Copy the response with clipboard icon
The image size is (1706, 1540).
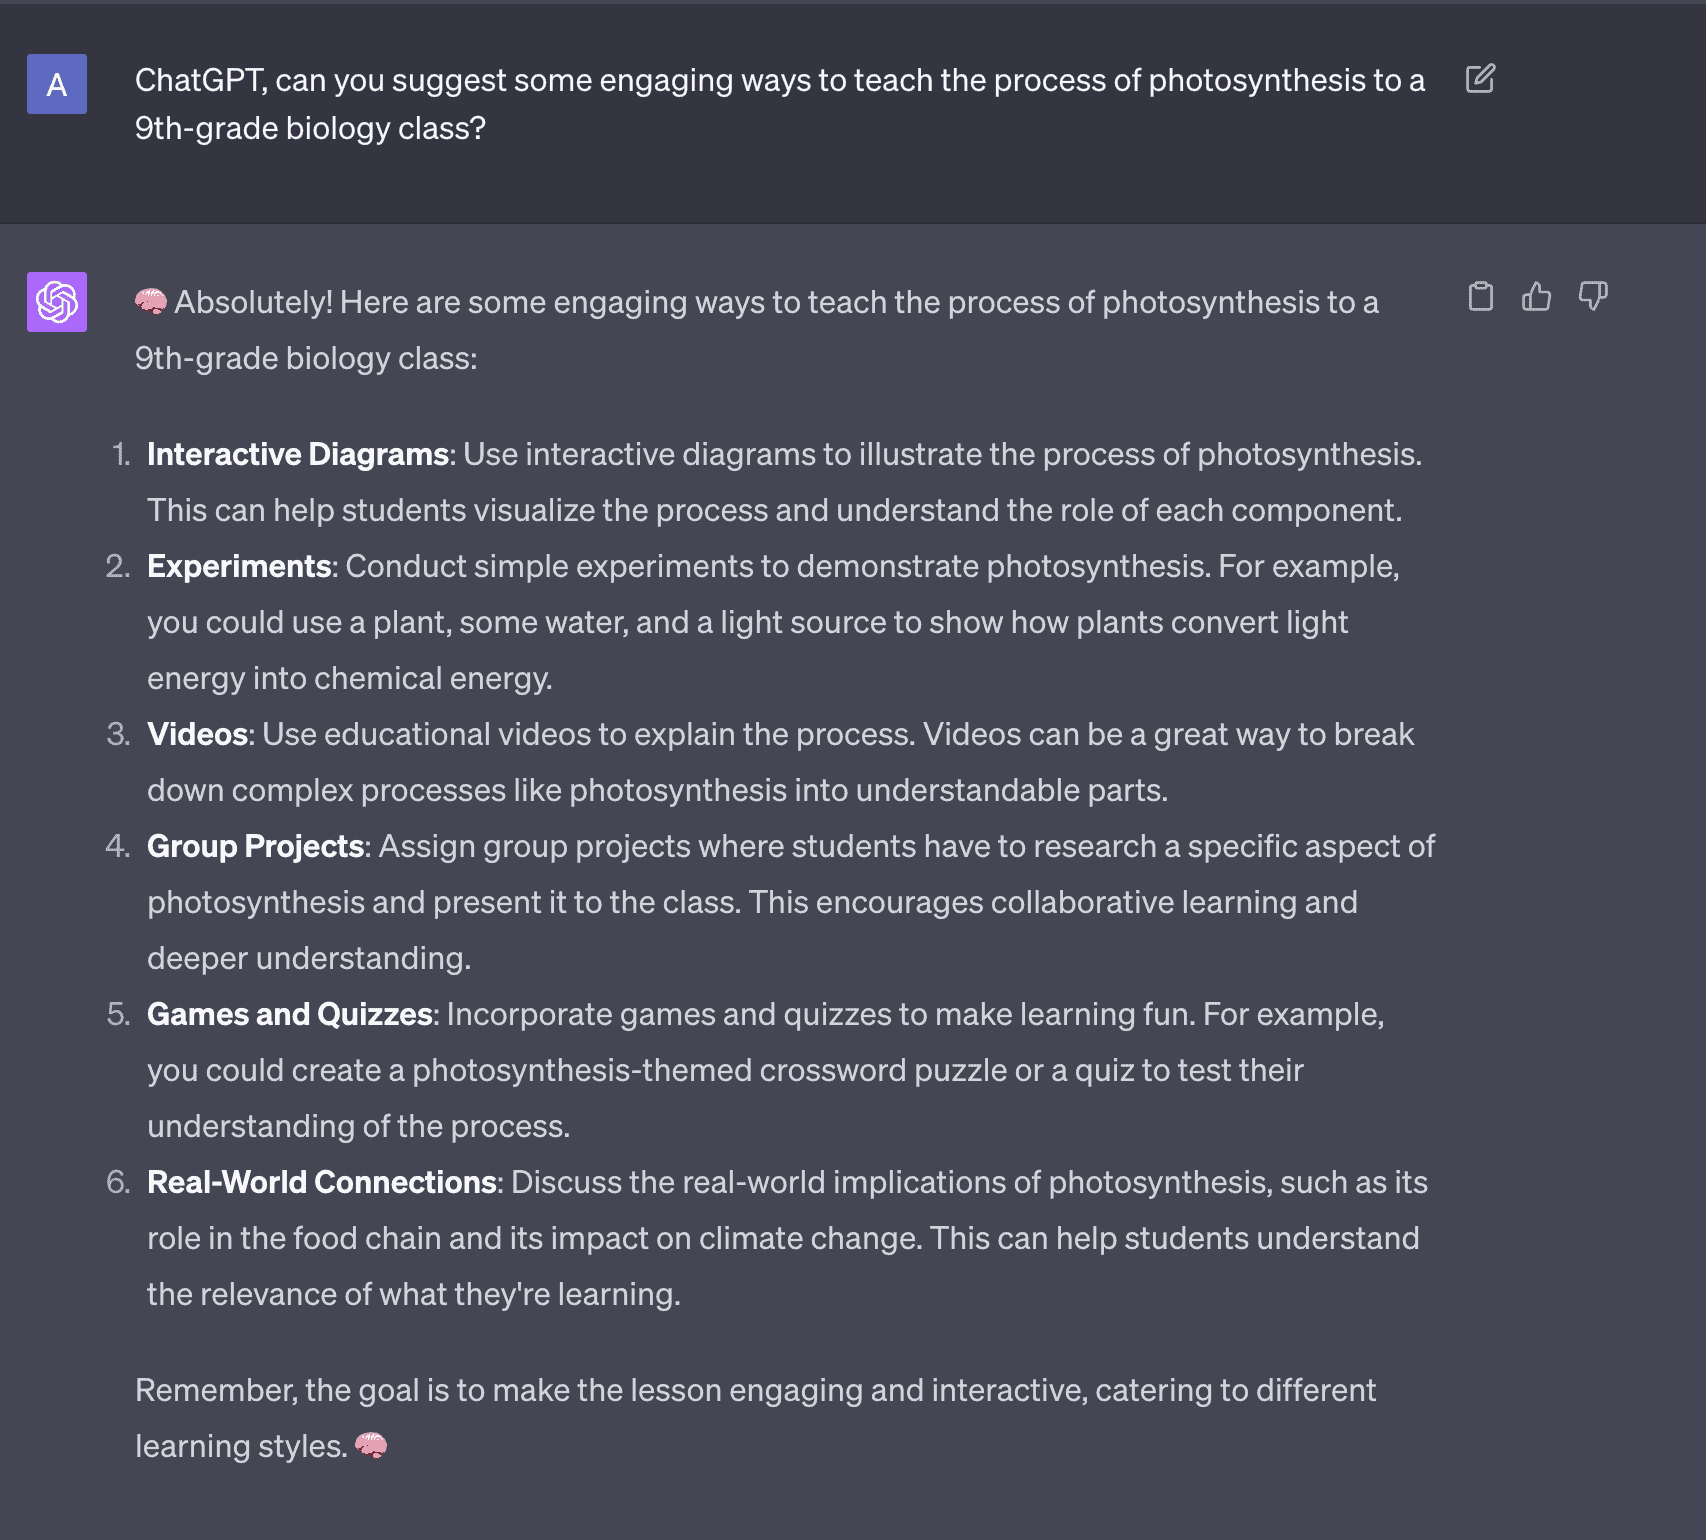click(1481, 297)
